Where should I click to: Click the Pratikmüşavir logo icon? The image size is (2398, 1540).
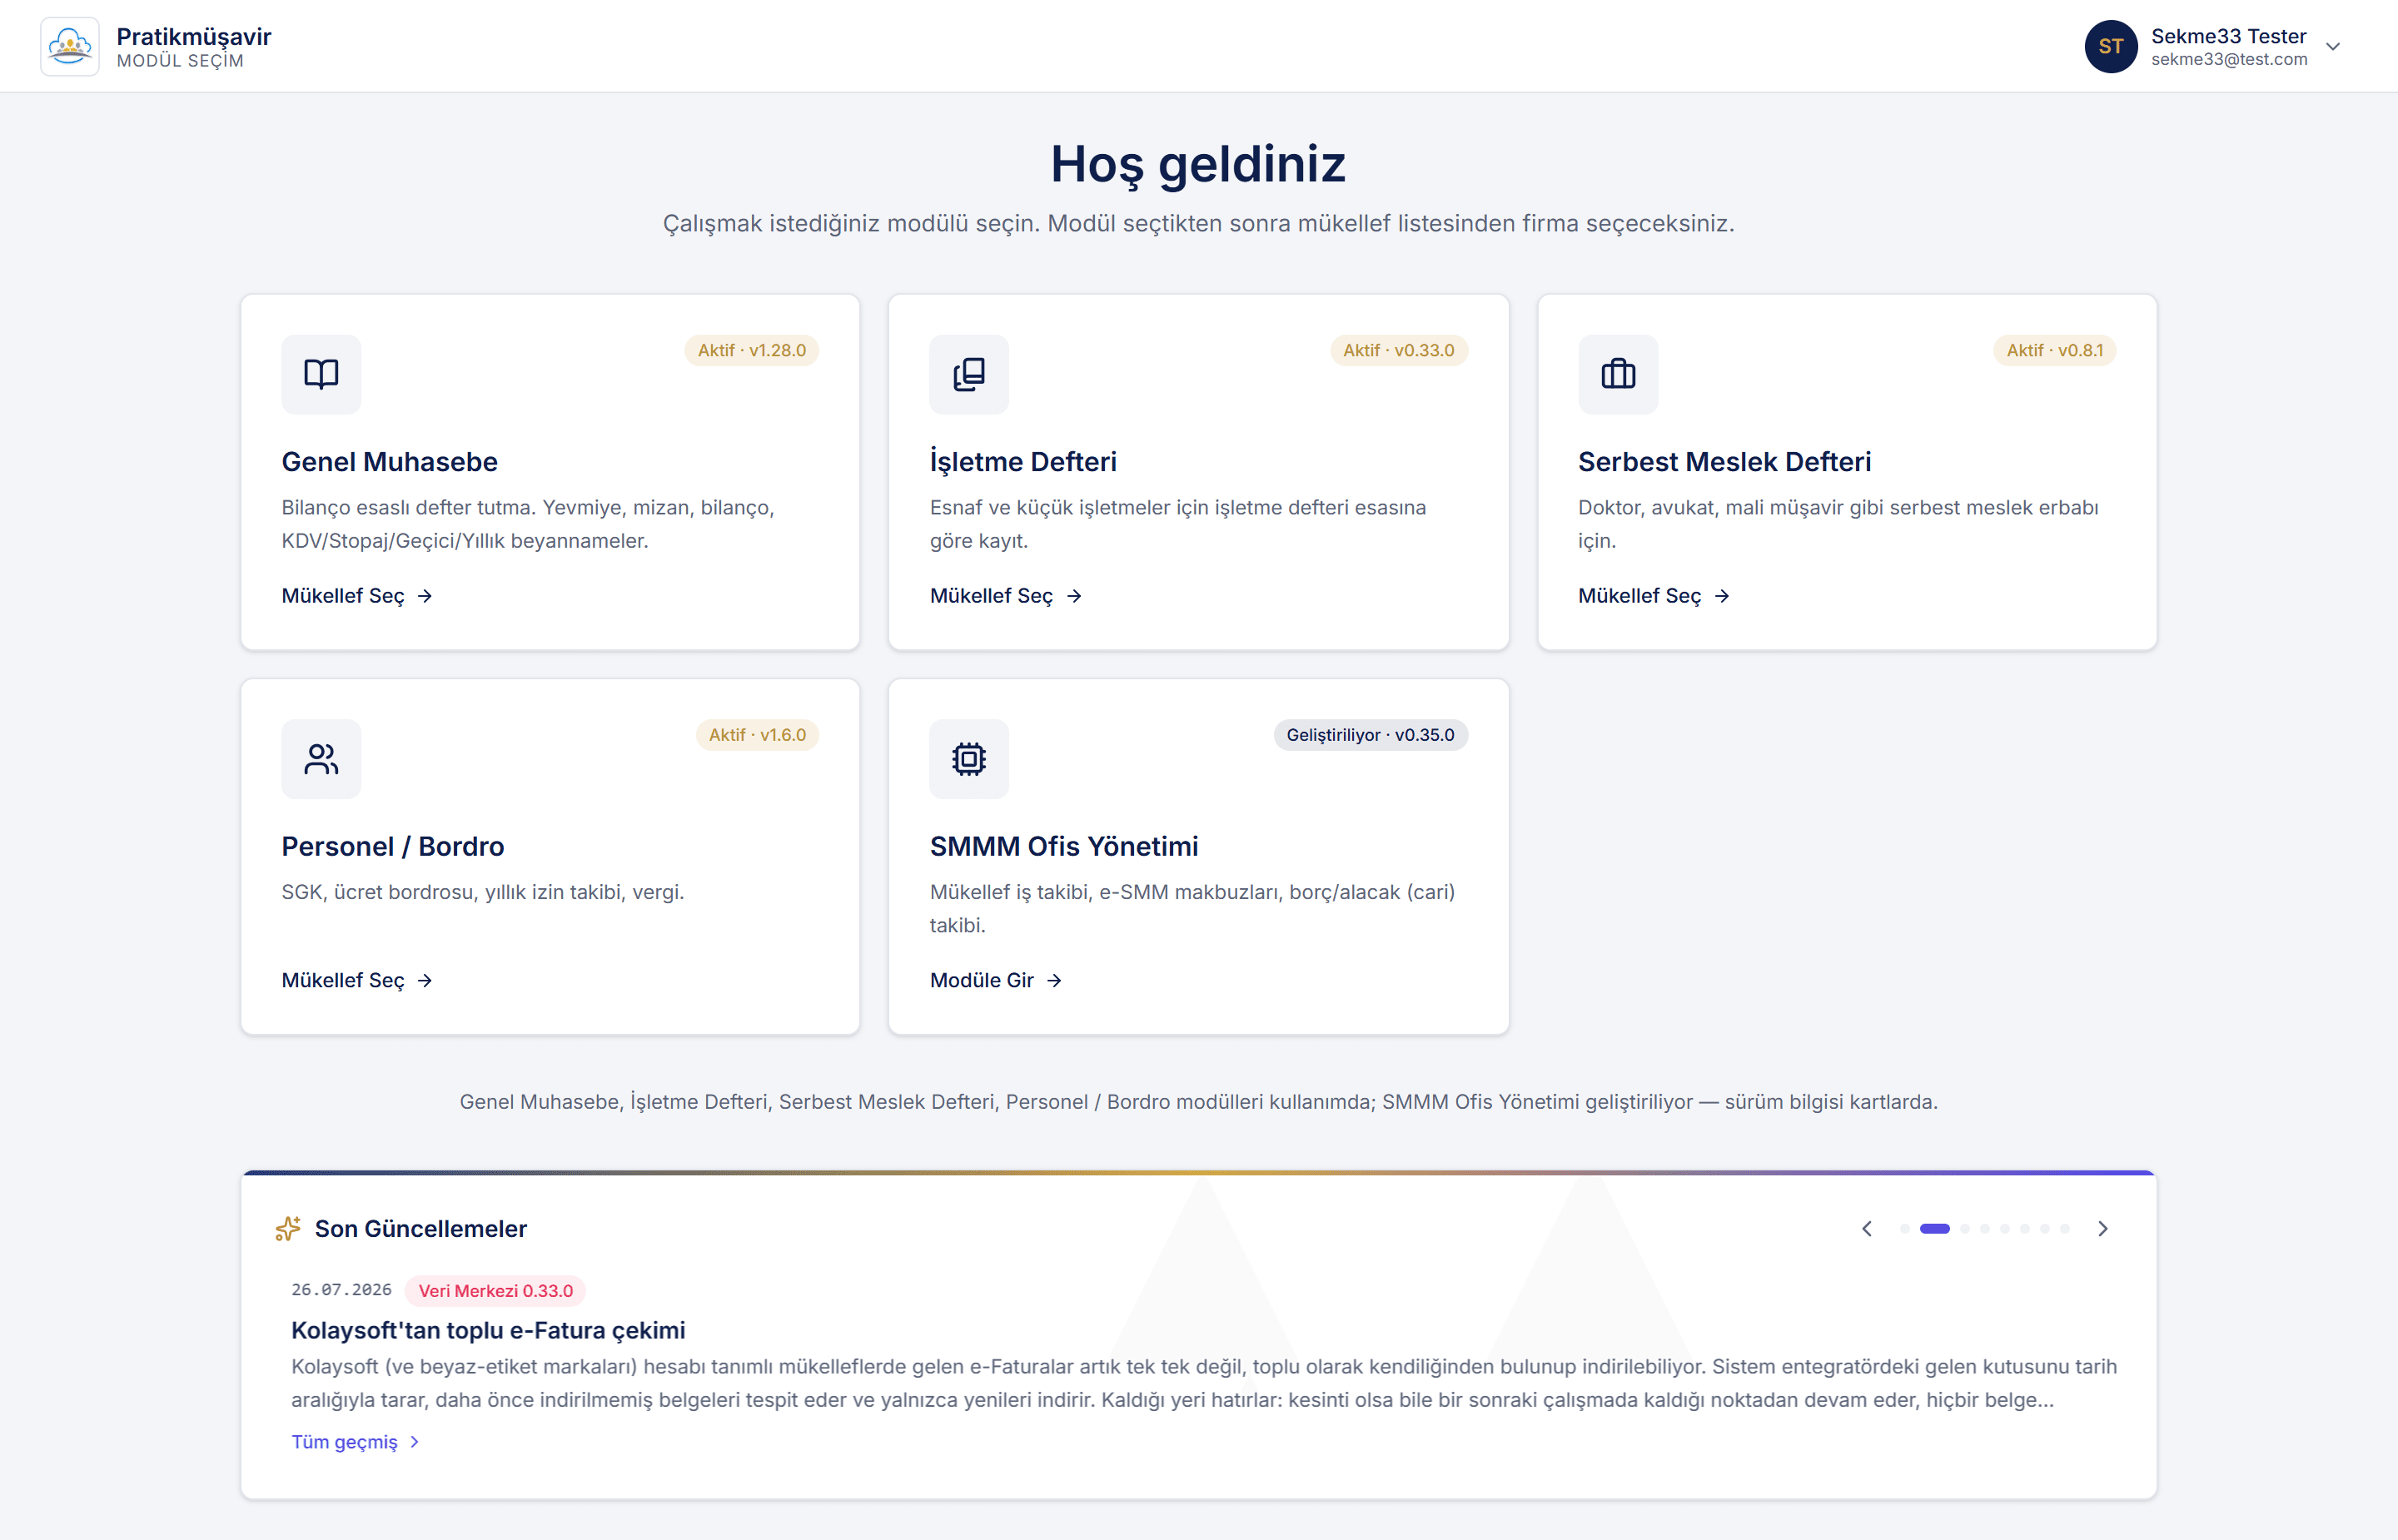(x=69, y=46)
